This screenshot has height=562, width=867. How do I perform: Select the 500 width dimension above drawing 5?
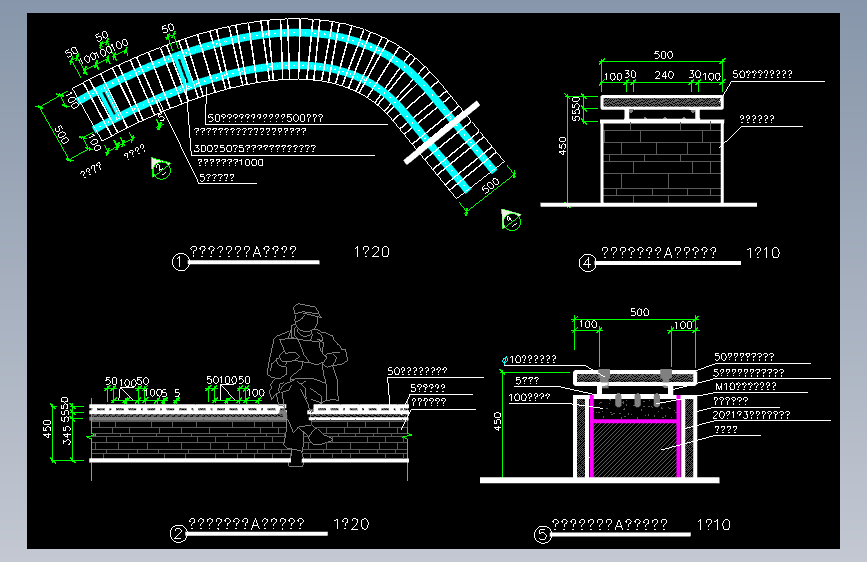640,313
